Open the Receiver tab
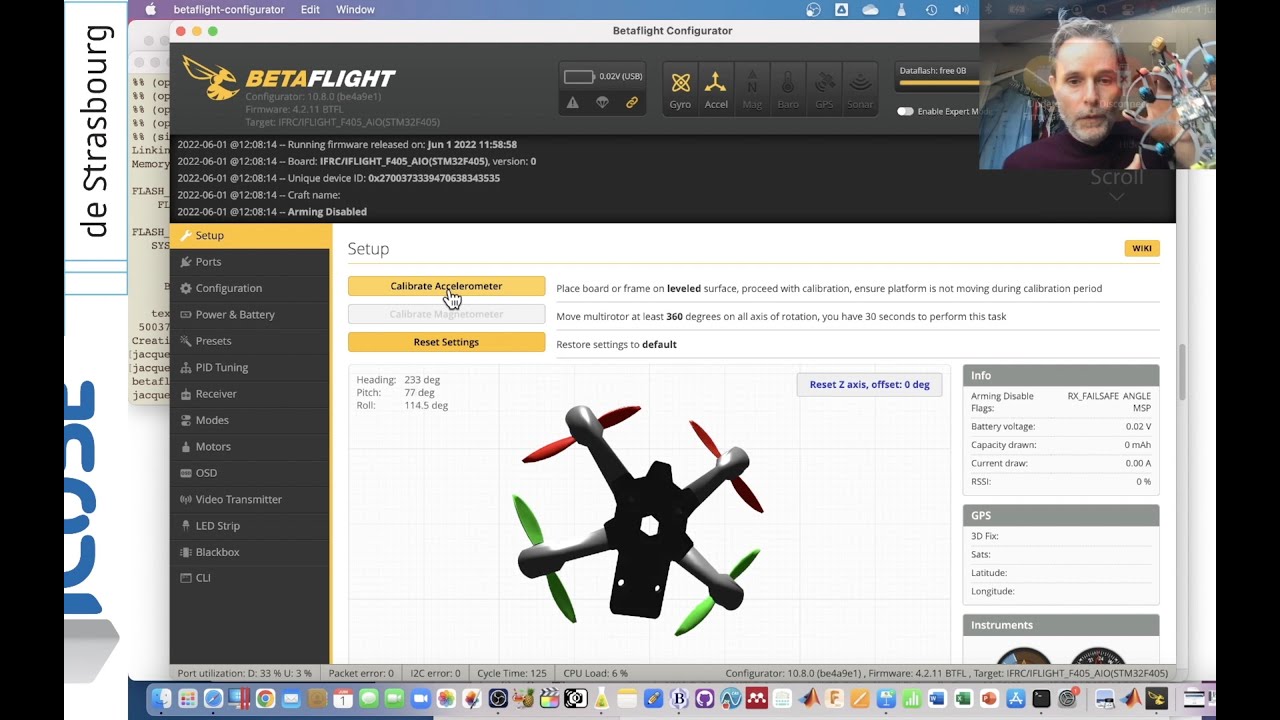The width and height of the screenshot is (1280, 720). 250,394
